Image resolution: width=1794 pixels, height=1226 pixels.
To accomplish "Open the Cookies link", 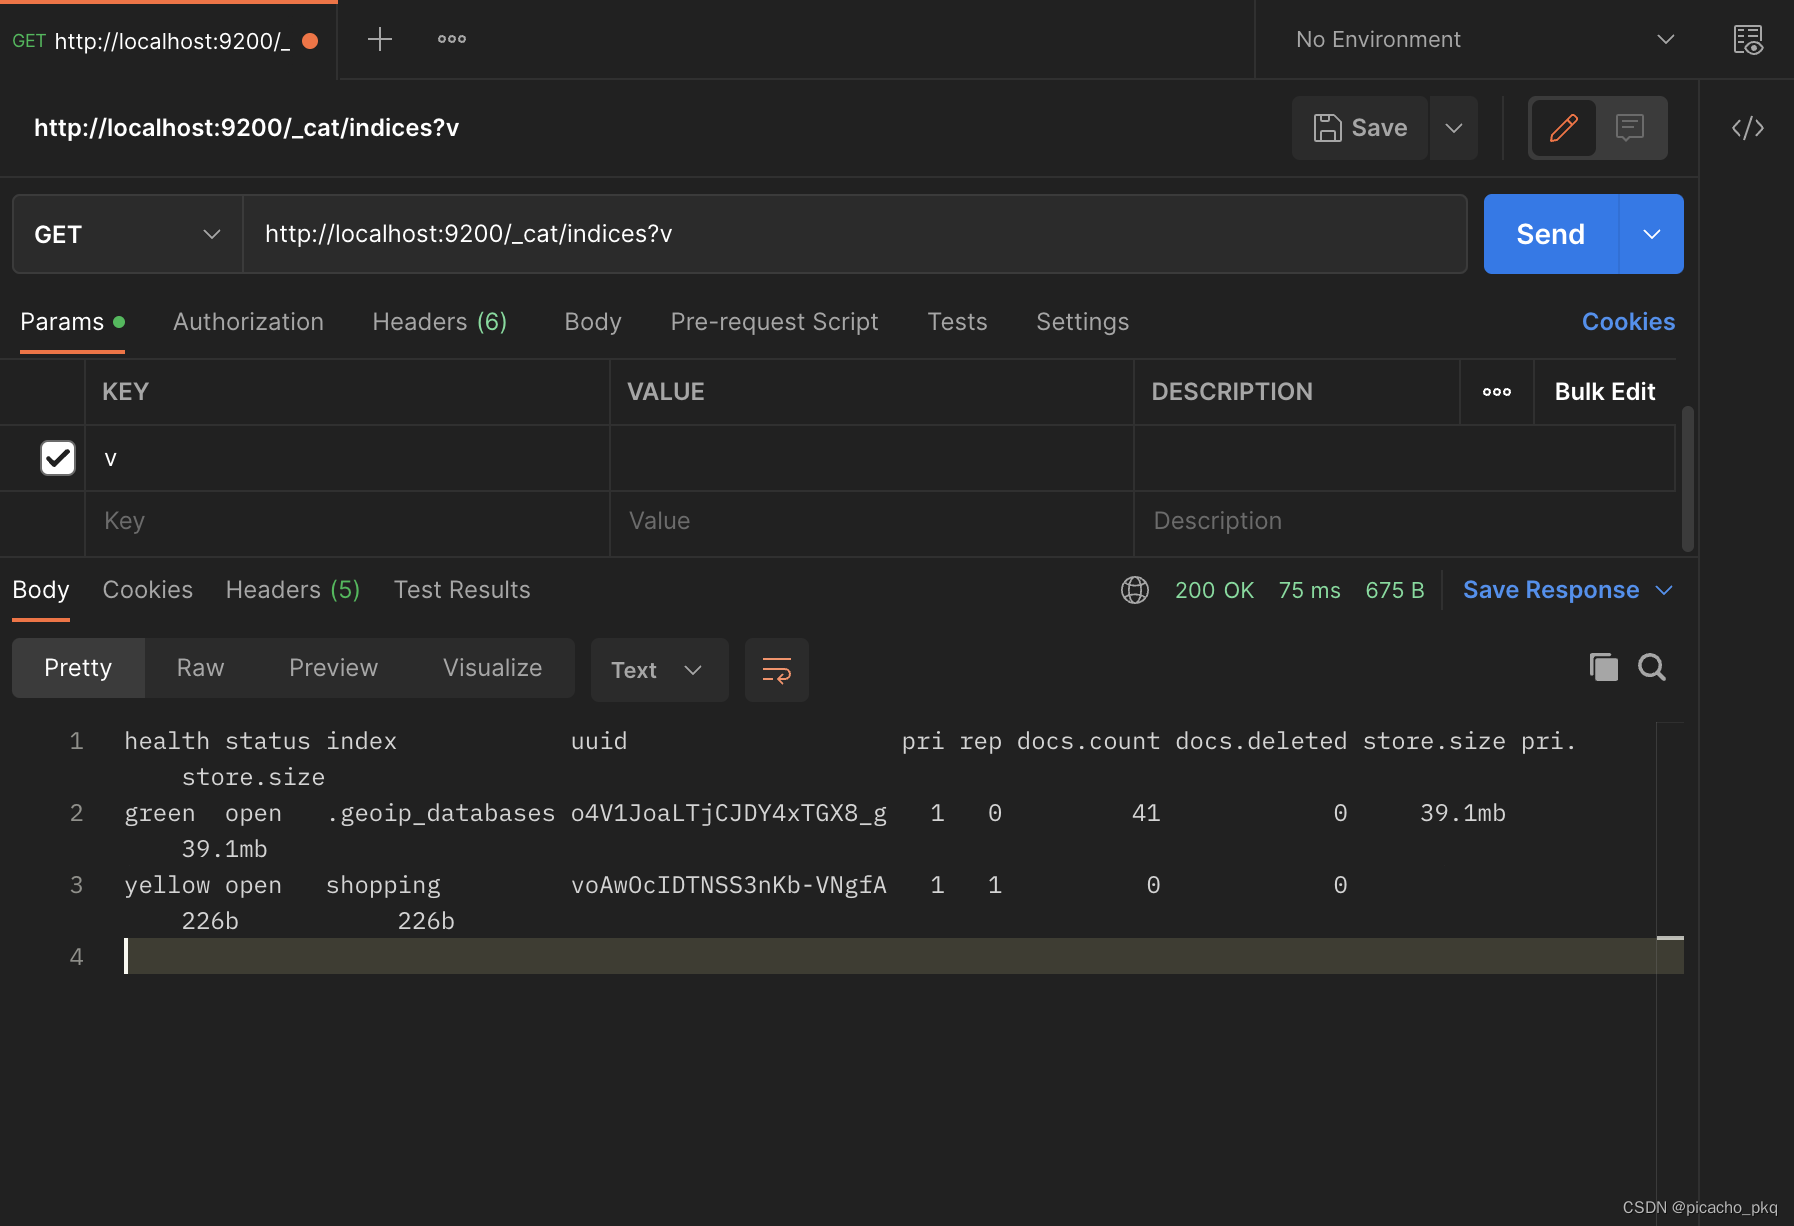I will 1627,322.
